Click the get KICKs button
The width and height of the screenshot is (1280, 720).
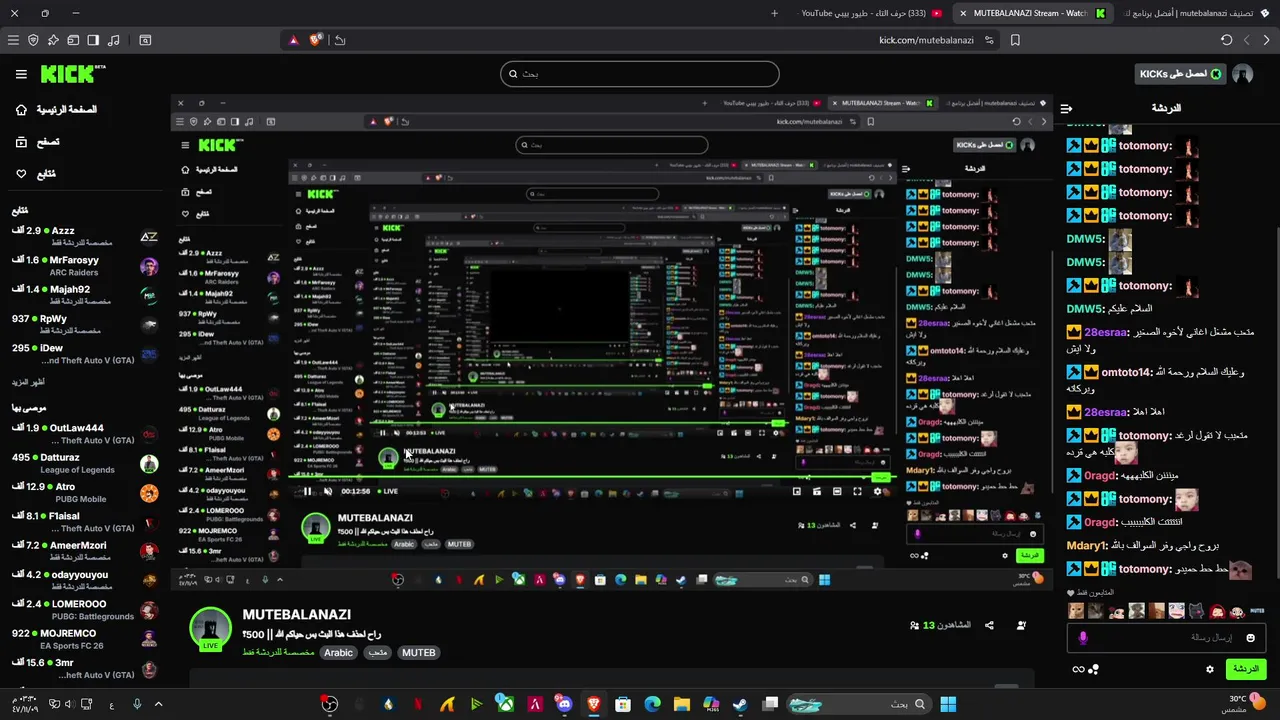1181,74
